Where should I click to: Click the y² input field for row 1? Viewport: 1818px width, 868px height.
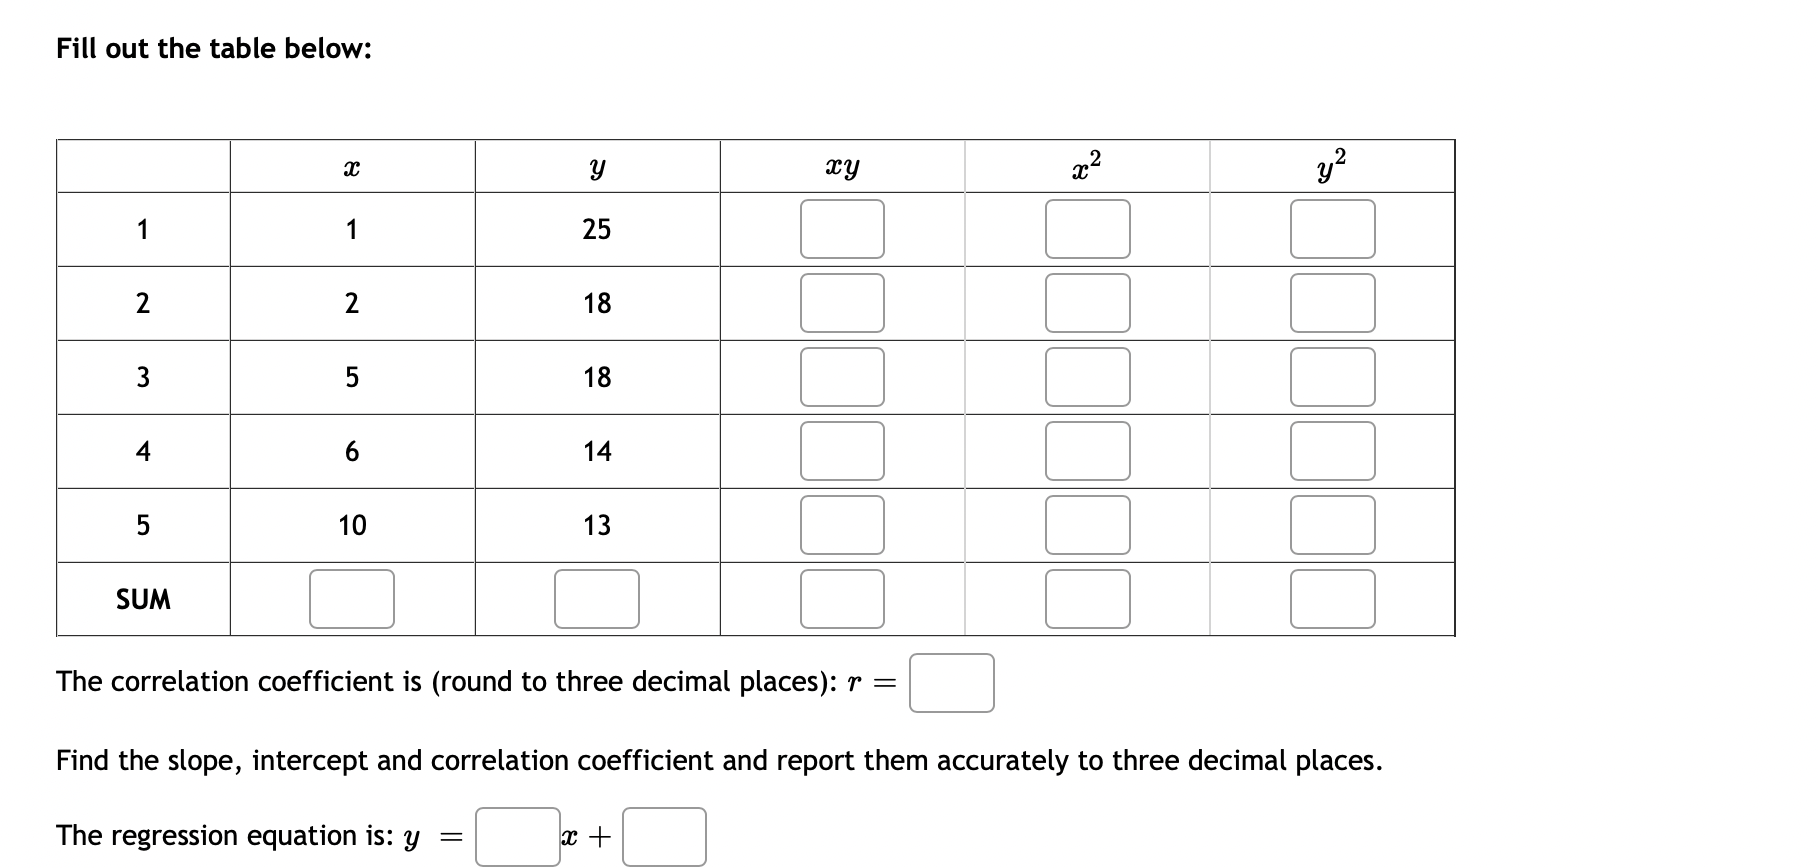pos(1334,229)
